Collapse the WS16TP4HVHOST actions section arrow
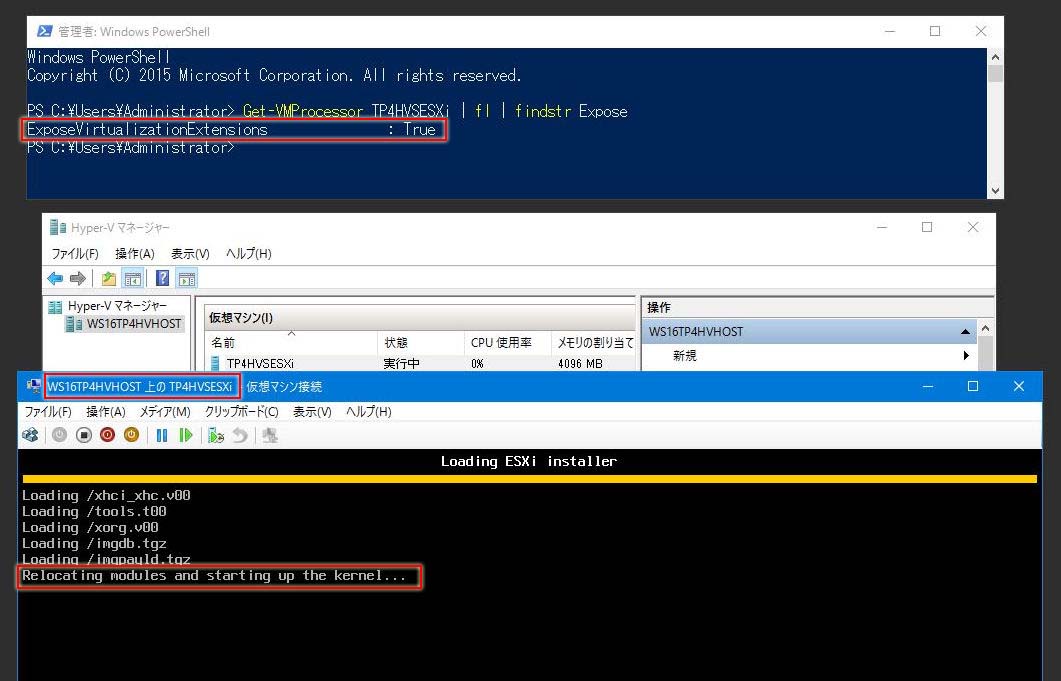Screen dimensions: 1061x681 (x=965, y=332)
